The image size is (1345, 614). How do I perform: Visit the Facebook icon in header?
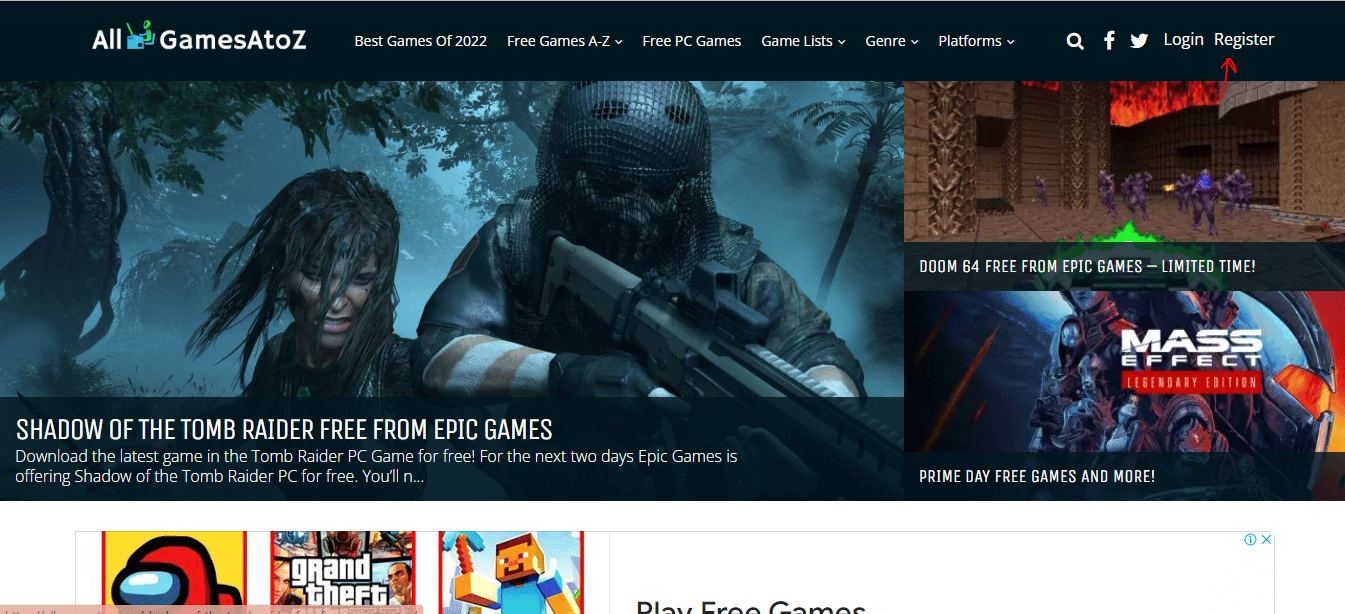tap(1109, 40)
